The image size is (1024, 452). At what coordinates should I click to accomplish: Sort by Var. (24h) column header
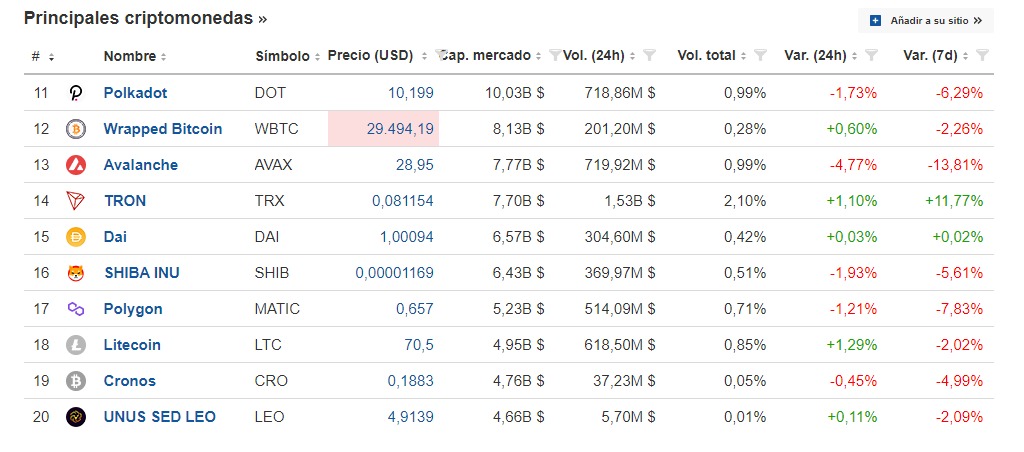point(822,56)
